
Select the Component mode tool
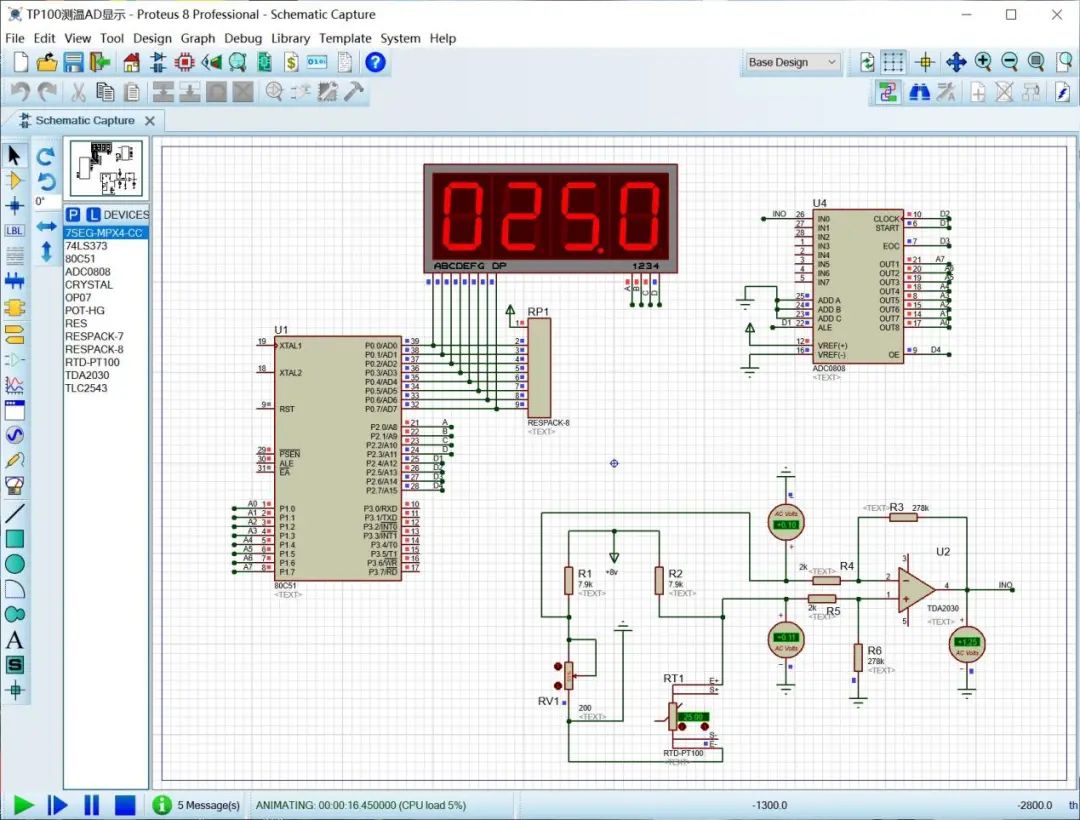click(15, 181)
